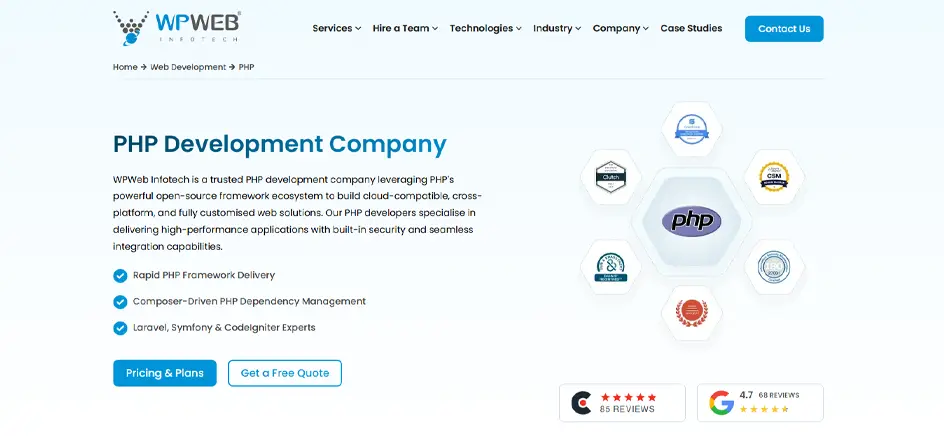Open the Technologies dropdown
Image resolution: width=944 pixels, height=436 pixels.
(485, 28)
